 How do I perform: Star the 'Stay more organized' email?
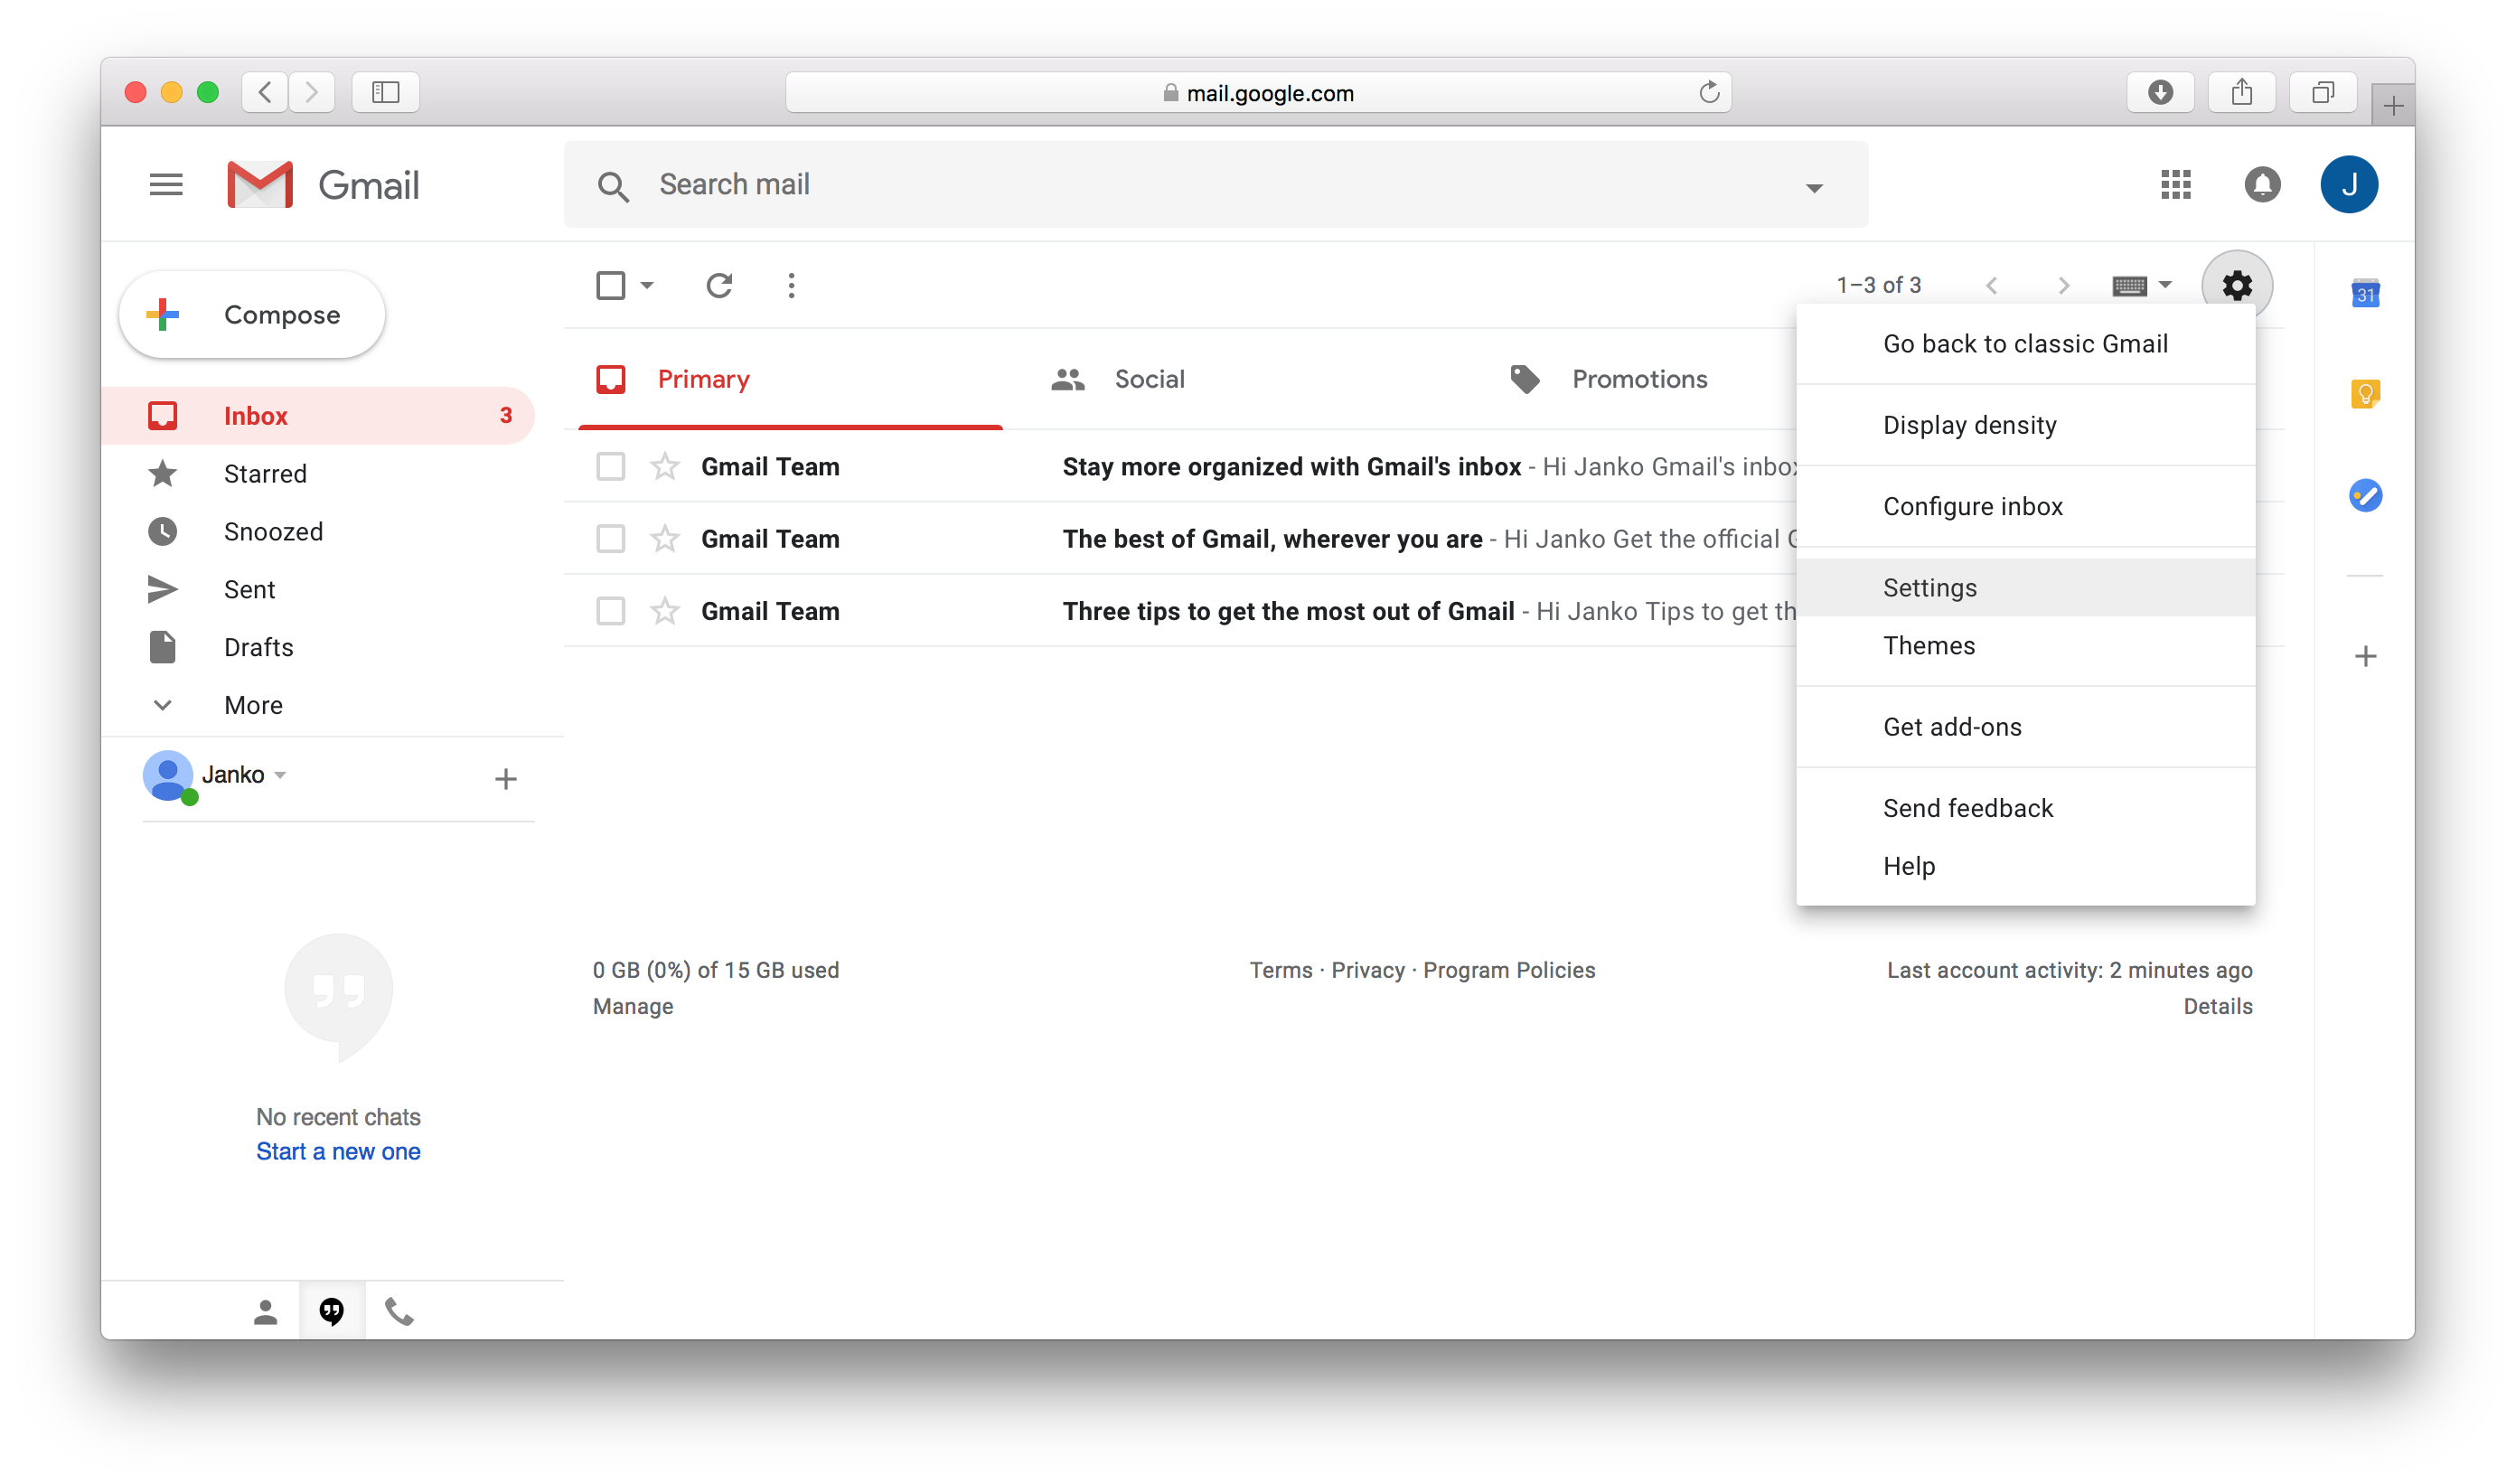(x=665, y=467)
